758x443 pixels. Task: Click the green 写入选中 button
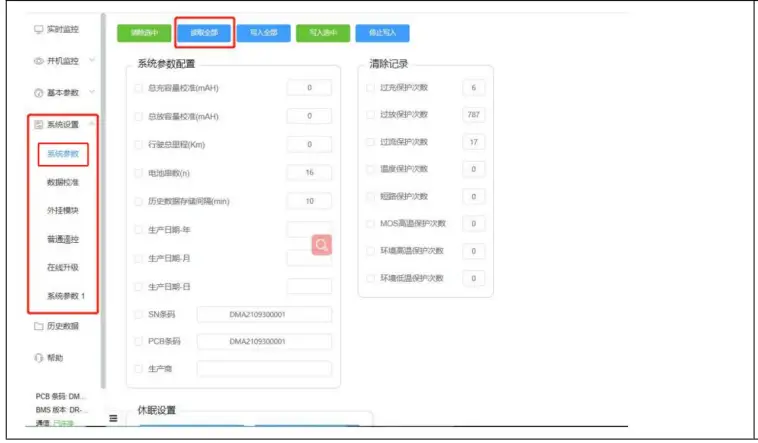click(323, 33)
